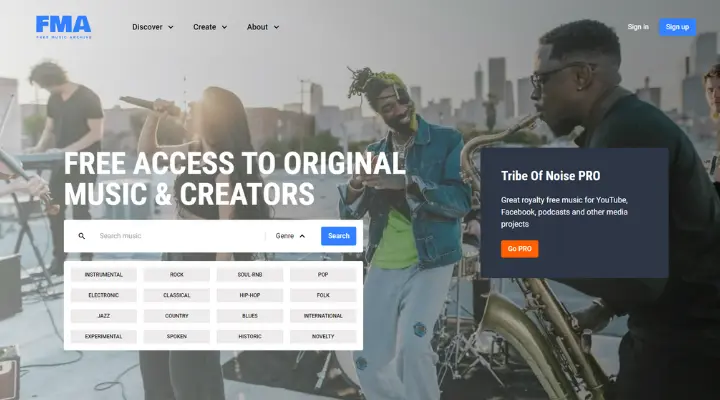The height and width of the screenshot is (400, 720).
Task: Open the About dropdown menu
Action: pos(263,27)
